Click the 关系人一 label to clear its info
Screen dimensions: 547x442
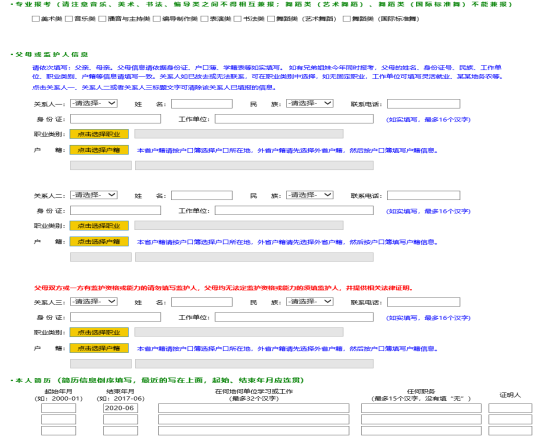point(49,104)
